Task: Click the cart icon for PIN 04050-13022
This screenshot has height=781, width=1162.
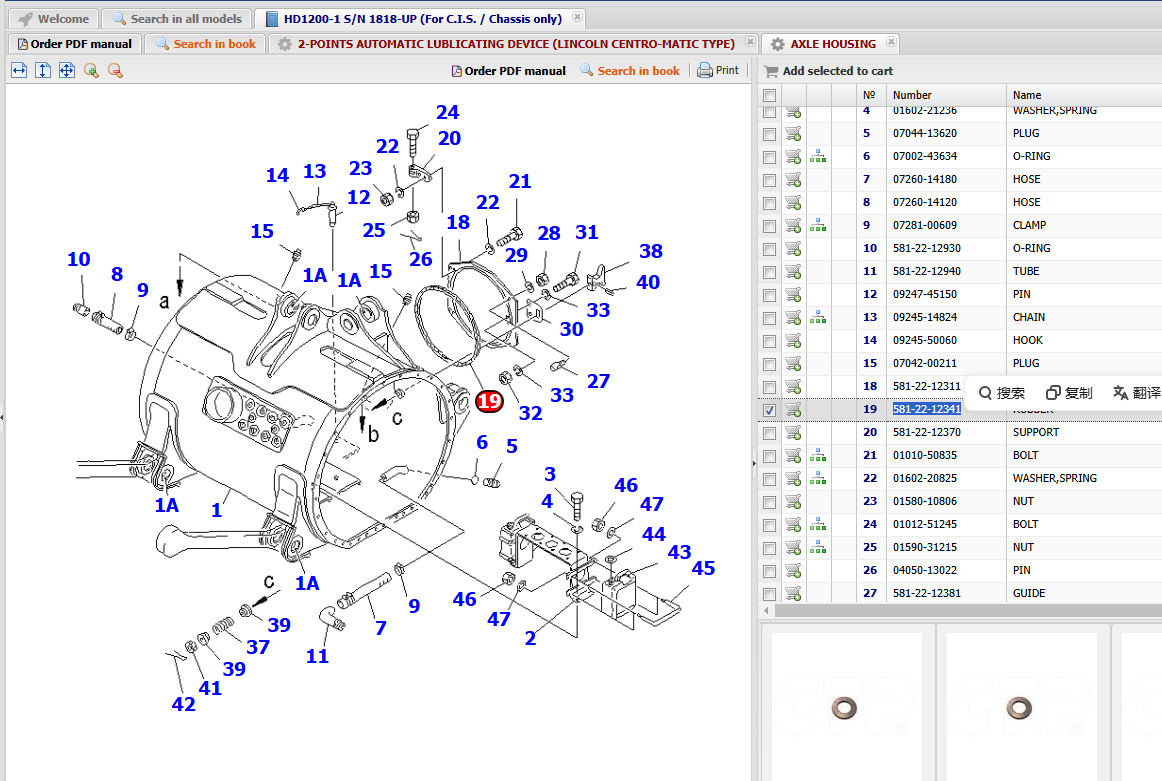Action: point(794,570)
